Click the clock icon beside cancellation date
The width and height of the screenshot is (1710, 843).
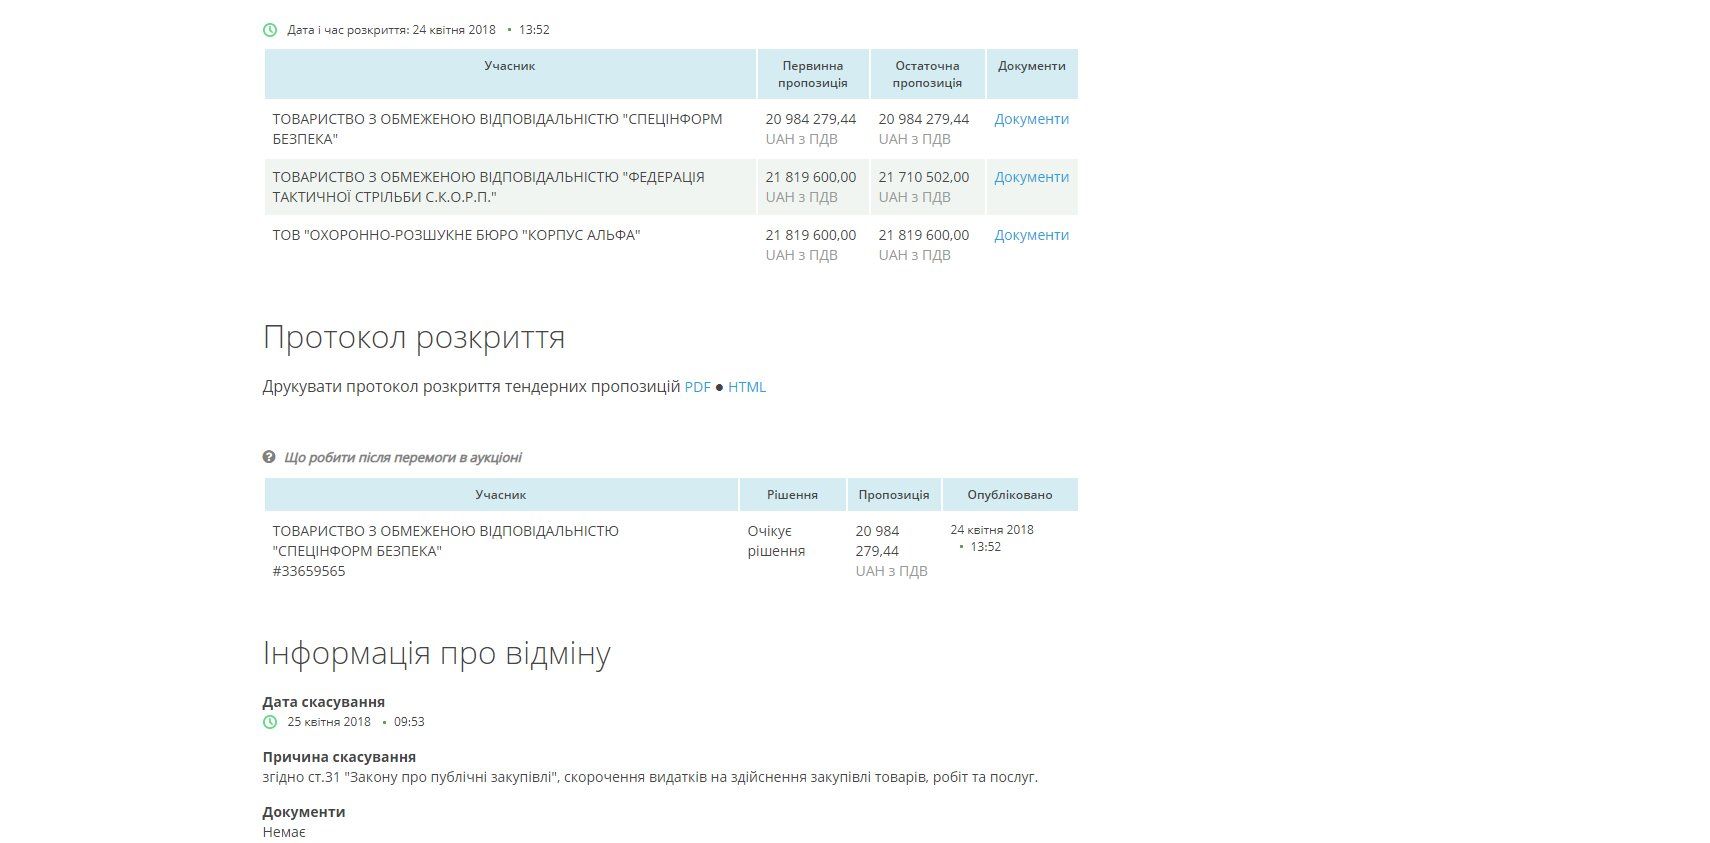point(270,722)
